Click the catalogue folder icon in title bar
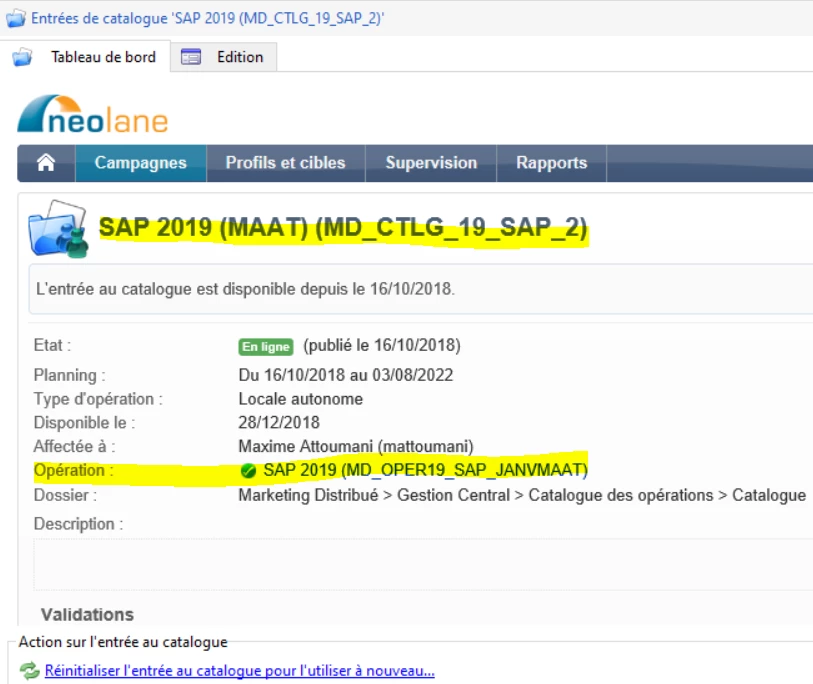 tap(16, 18)
